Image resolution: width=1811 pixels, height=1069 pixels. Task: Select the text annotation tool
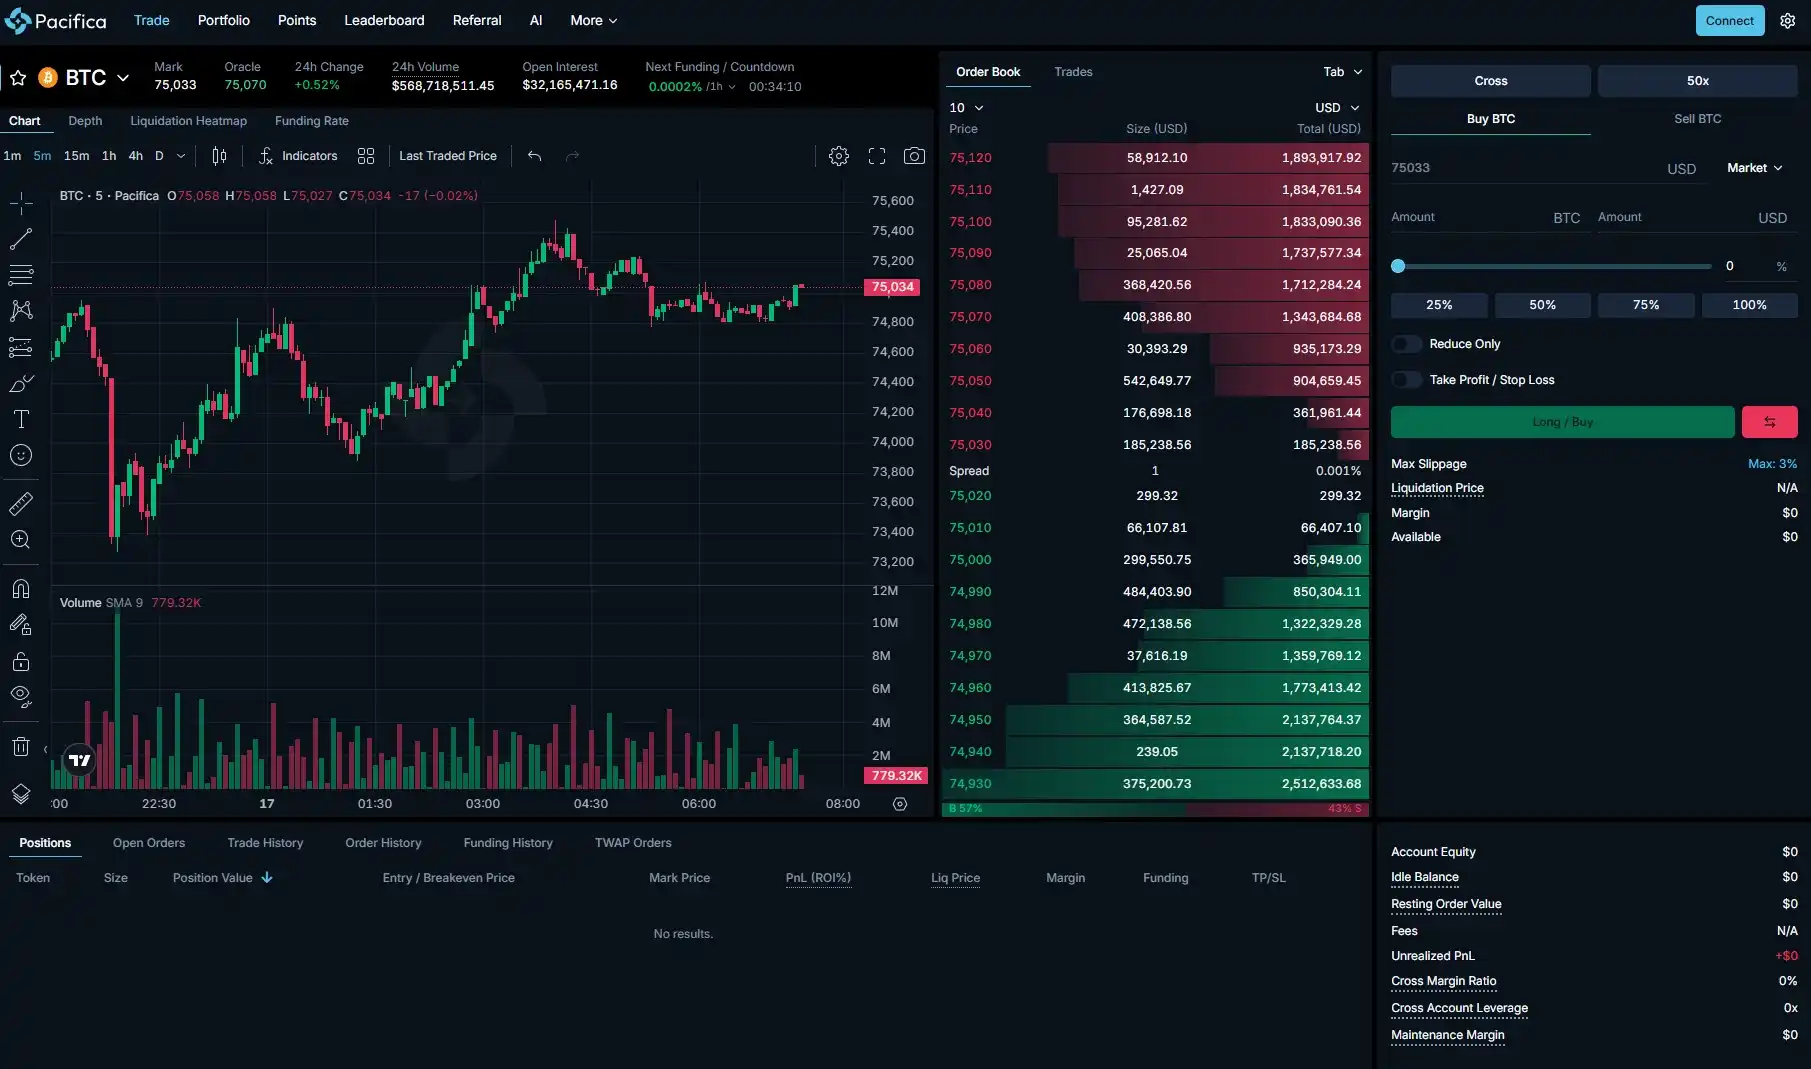click(21, 419)
